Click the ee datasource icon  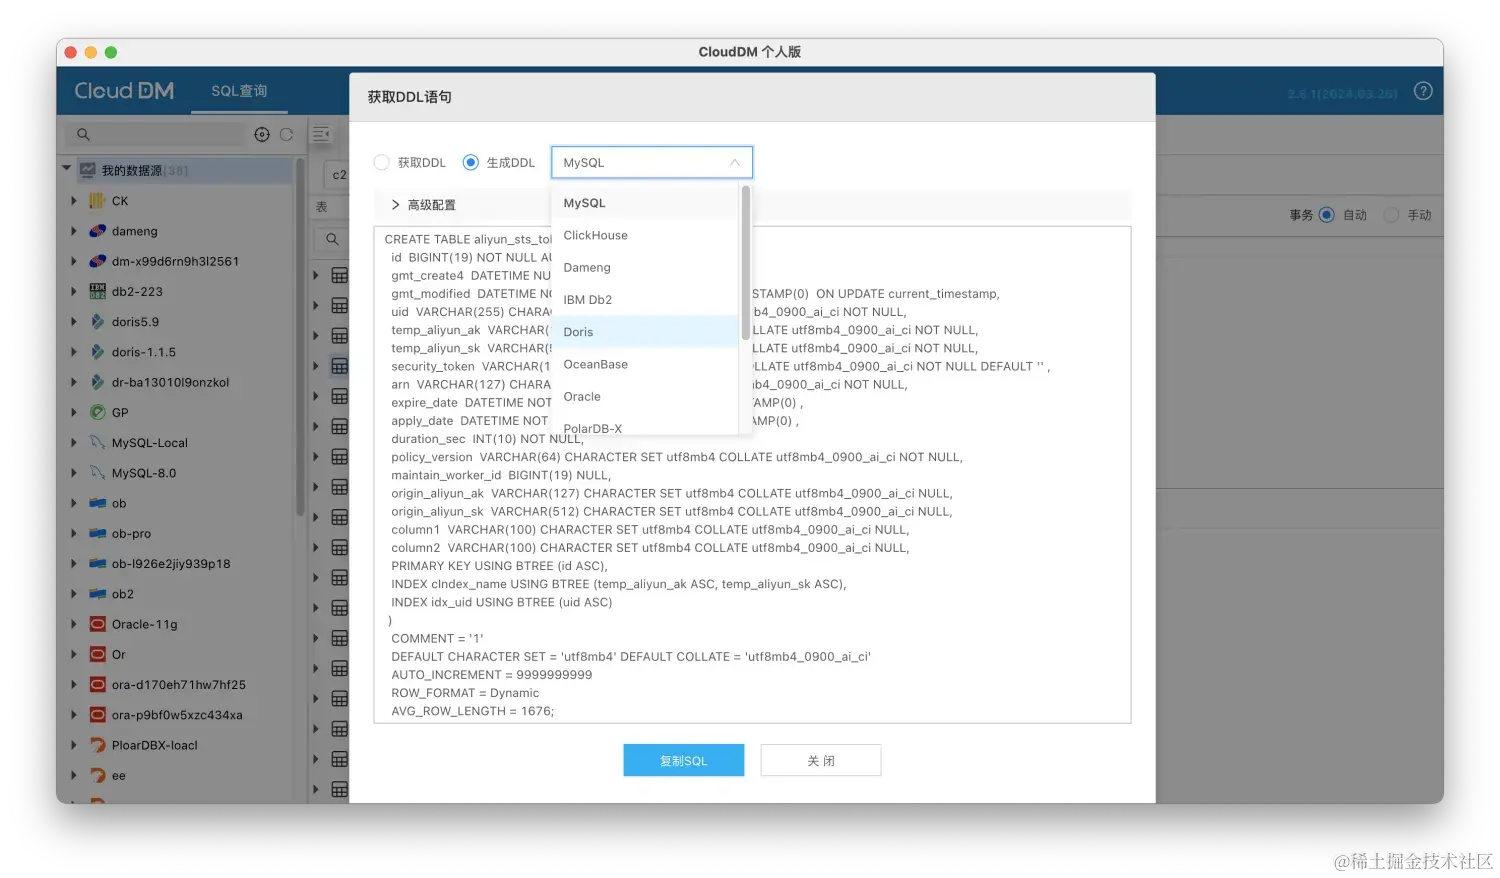click(97, 775)
